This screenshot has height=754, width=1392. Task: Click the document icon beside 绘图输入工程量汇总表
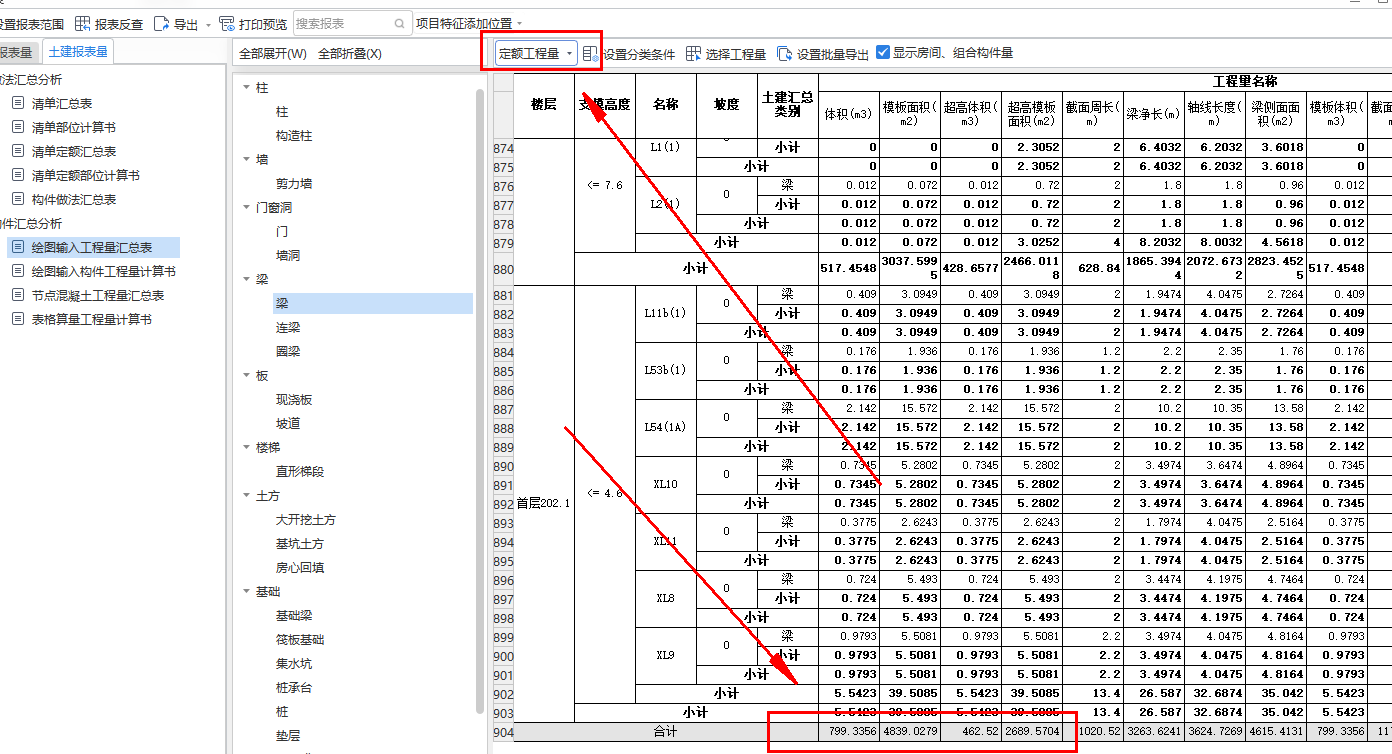coord(18,247)
